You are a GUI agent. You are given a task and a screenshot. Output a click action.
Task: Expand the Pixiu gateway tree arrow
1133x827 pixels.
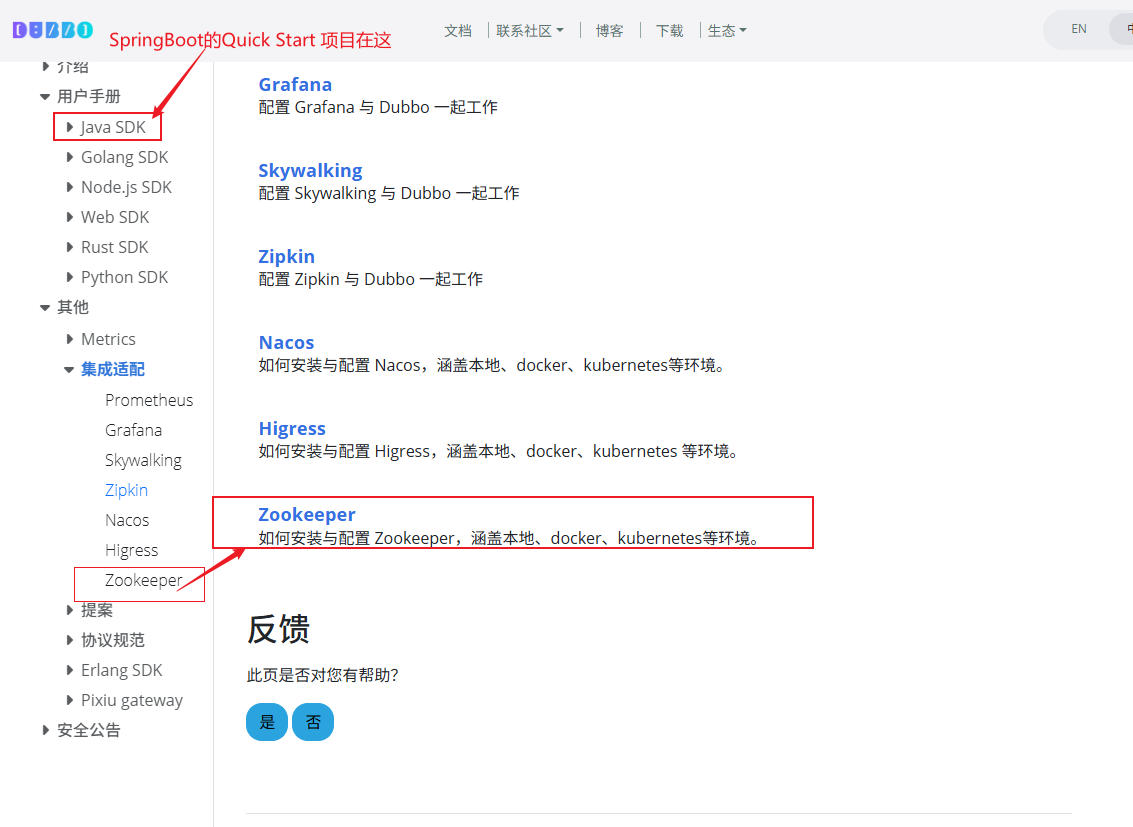click(x=69, y=700)
